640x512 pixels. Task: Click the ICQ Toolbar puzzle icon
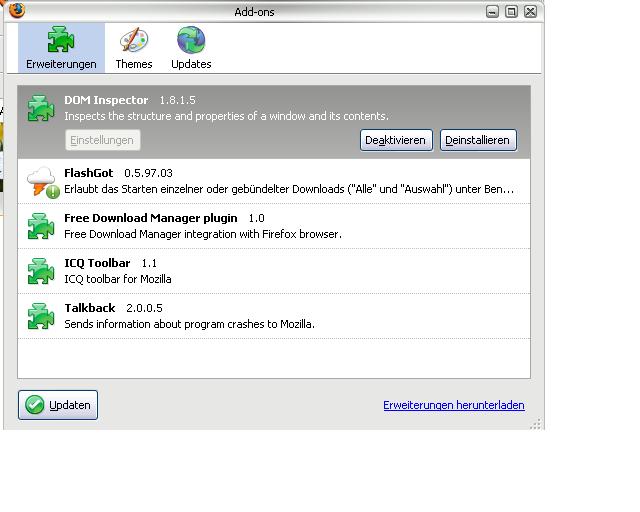point(41,271)
